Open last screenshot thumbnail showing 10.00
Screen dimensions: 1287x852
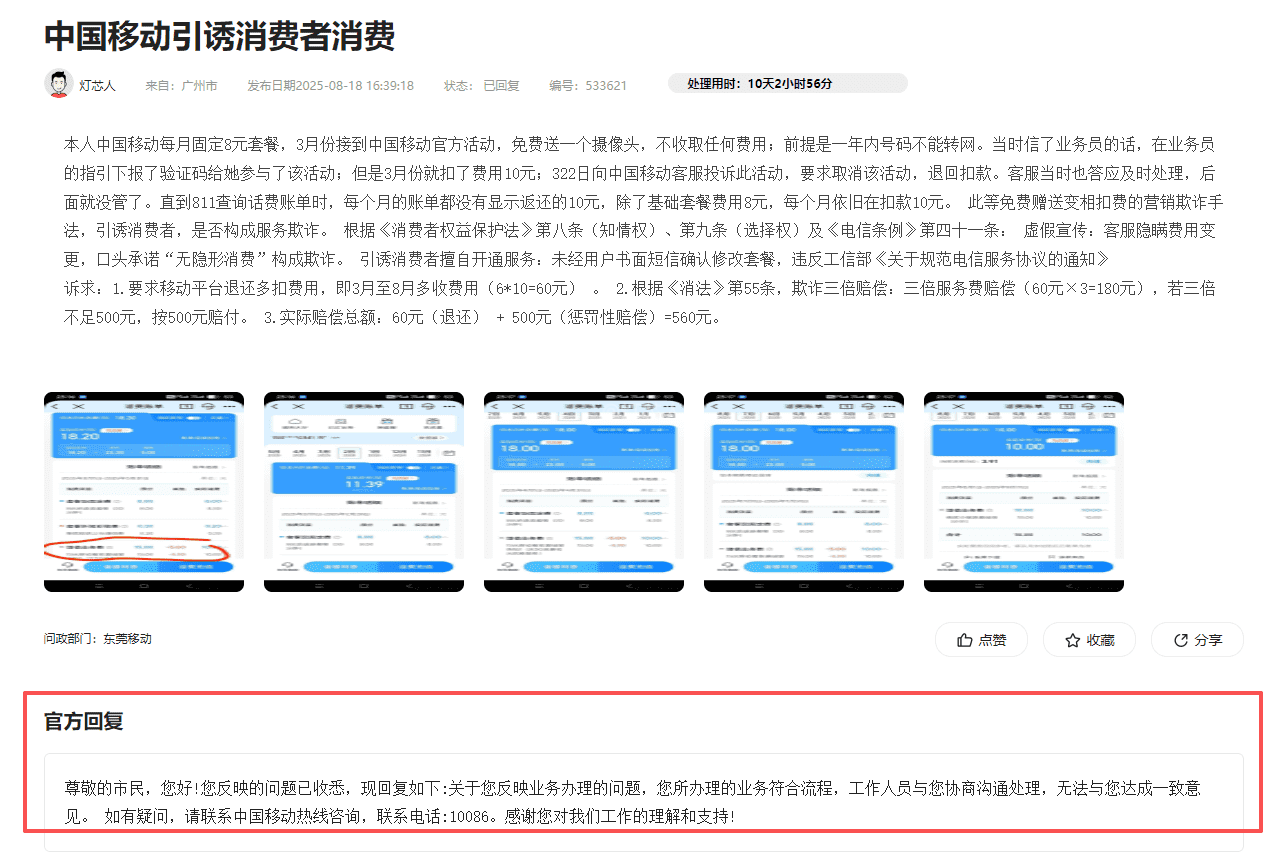click(x=1023, y=491)
